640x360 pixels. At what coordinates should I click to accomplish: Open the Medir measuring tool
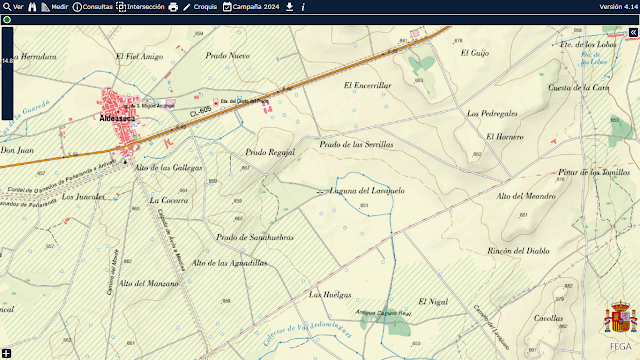pos(55,7)
